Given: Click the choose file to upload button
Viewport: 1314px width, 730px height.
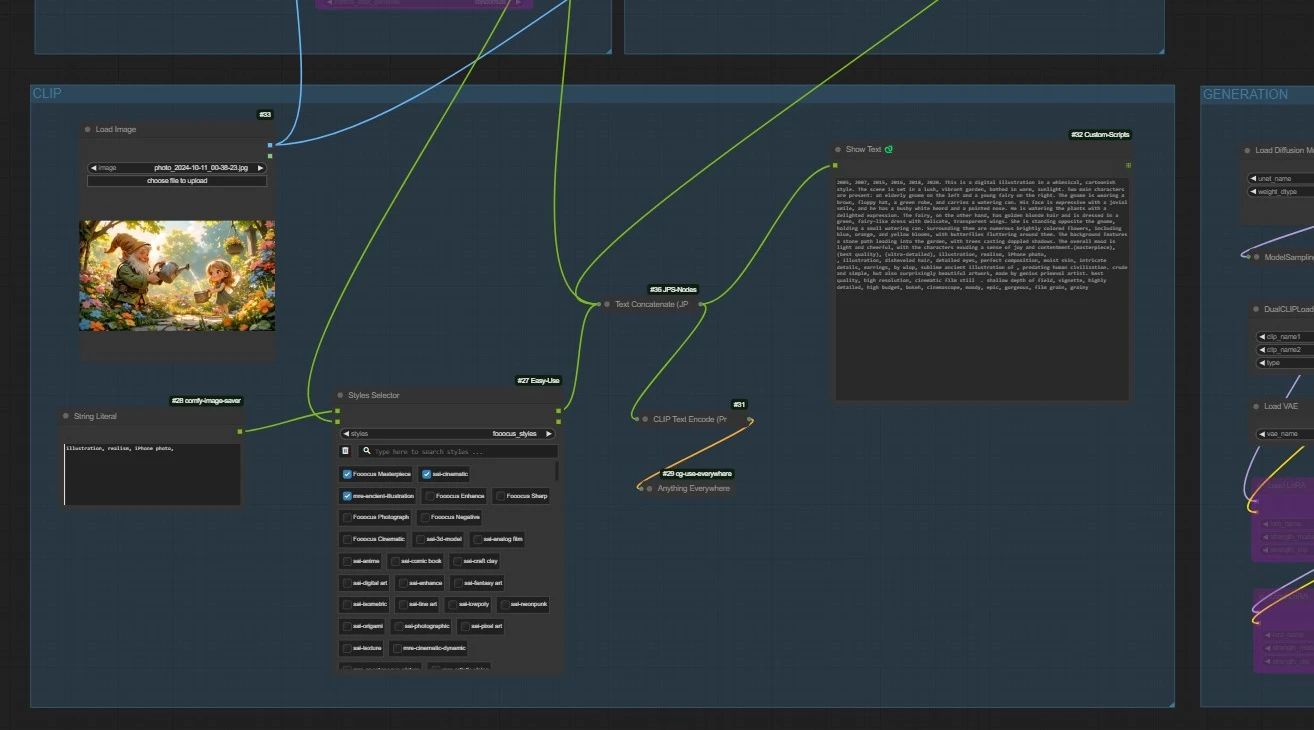Looking at the screenshot, I should tap(177, 181).
